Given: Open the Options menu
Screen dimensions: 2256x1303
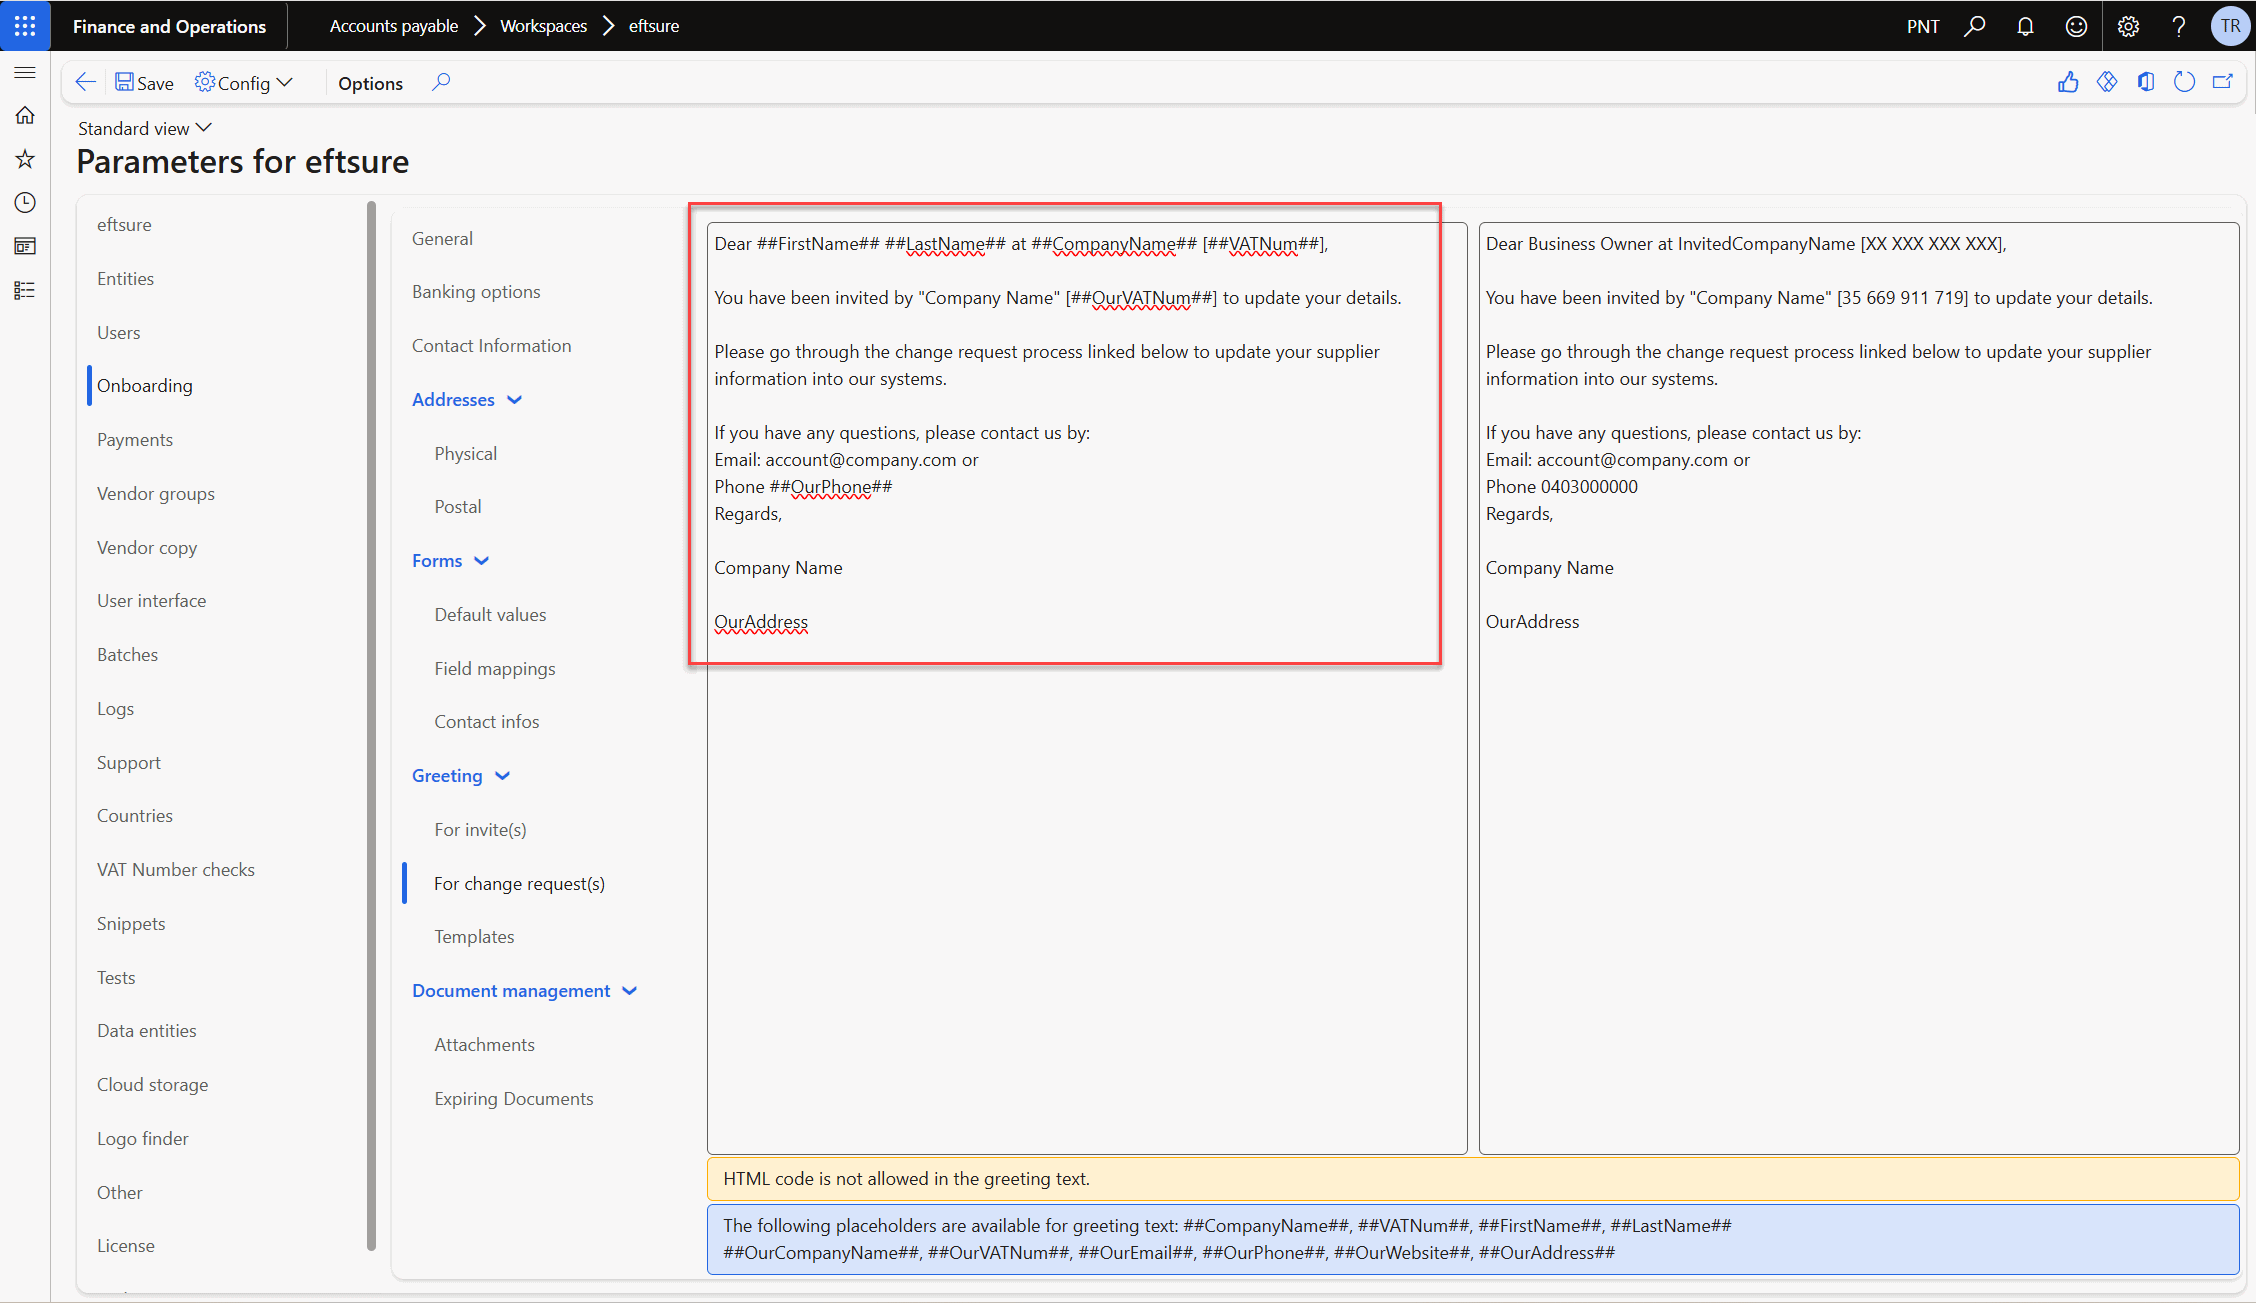Looking at the screenshot, I should coord(370,83).
